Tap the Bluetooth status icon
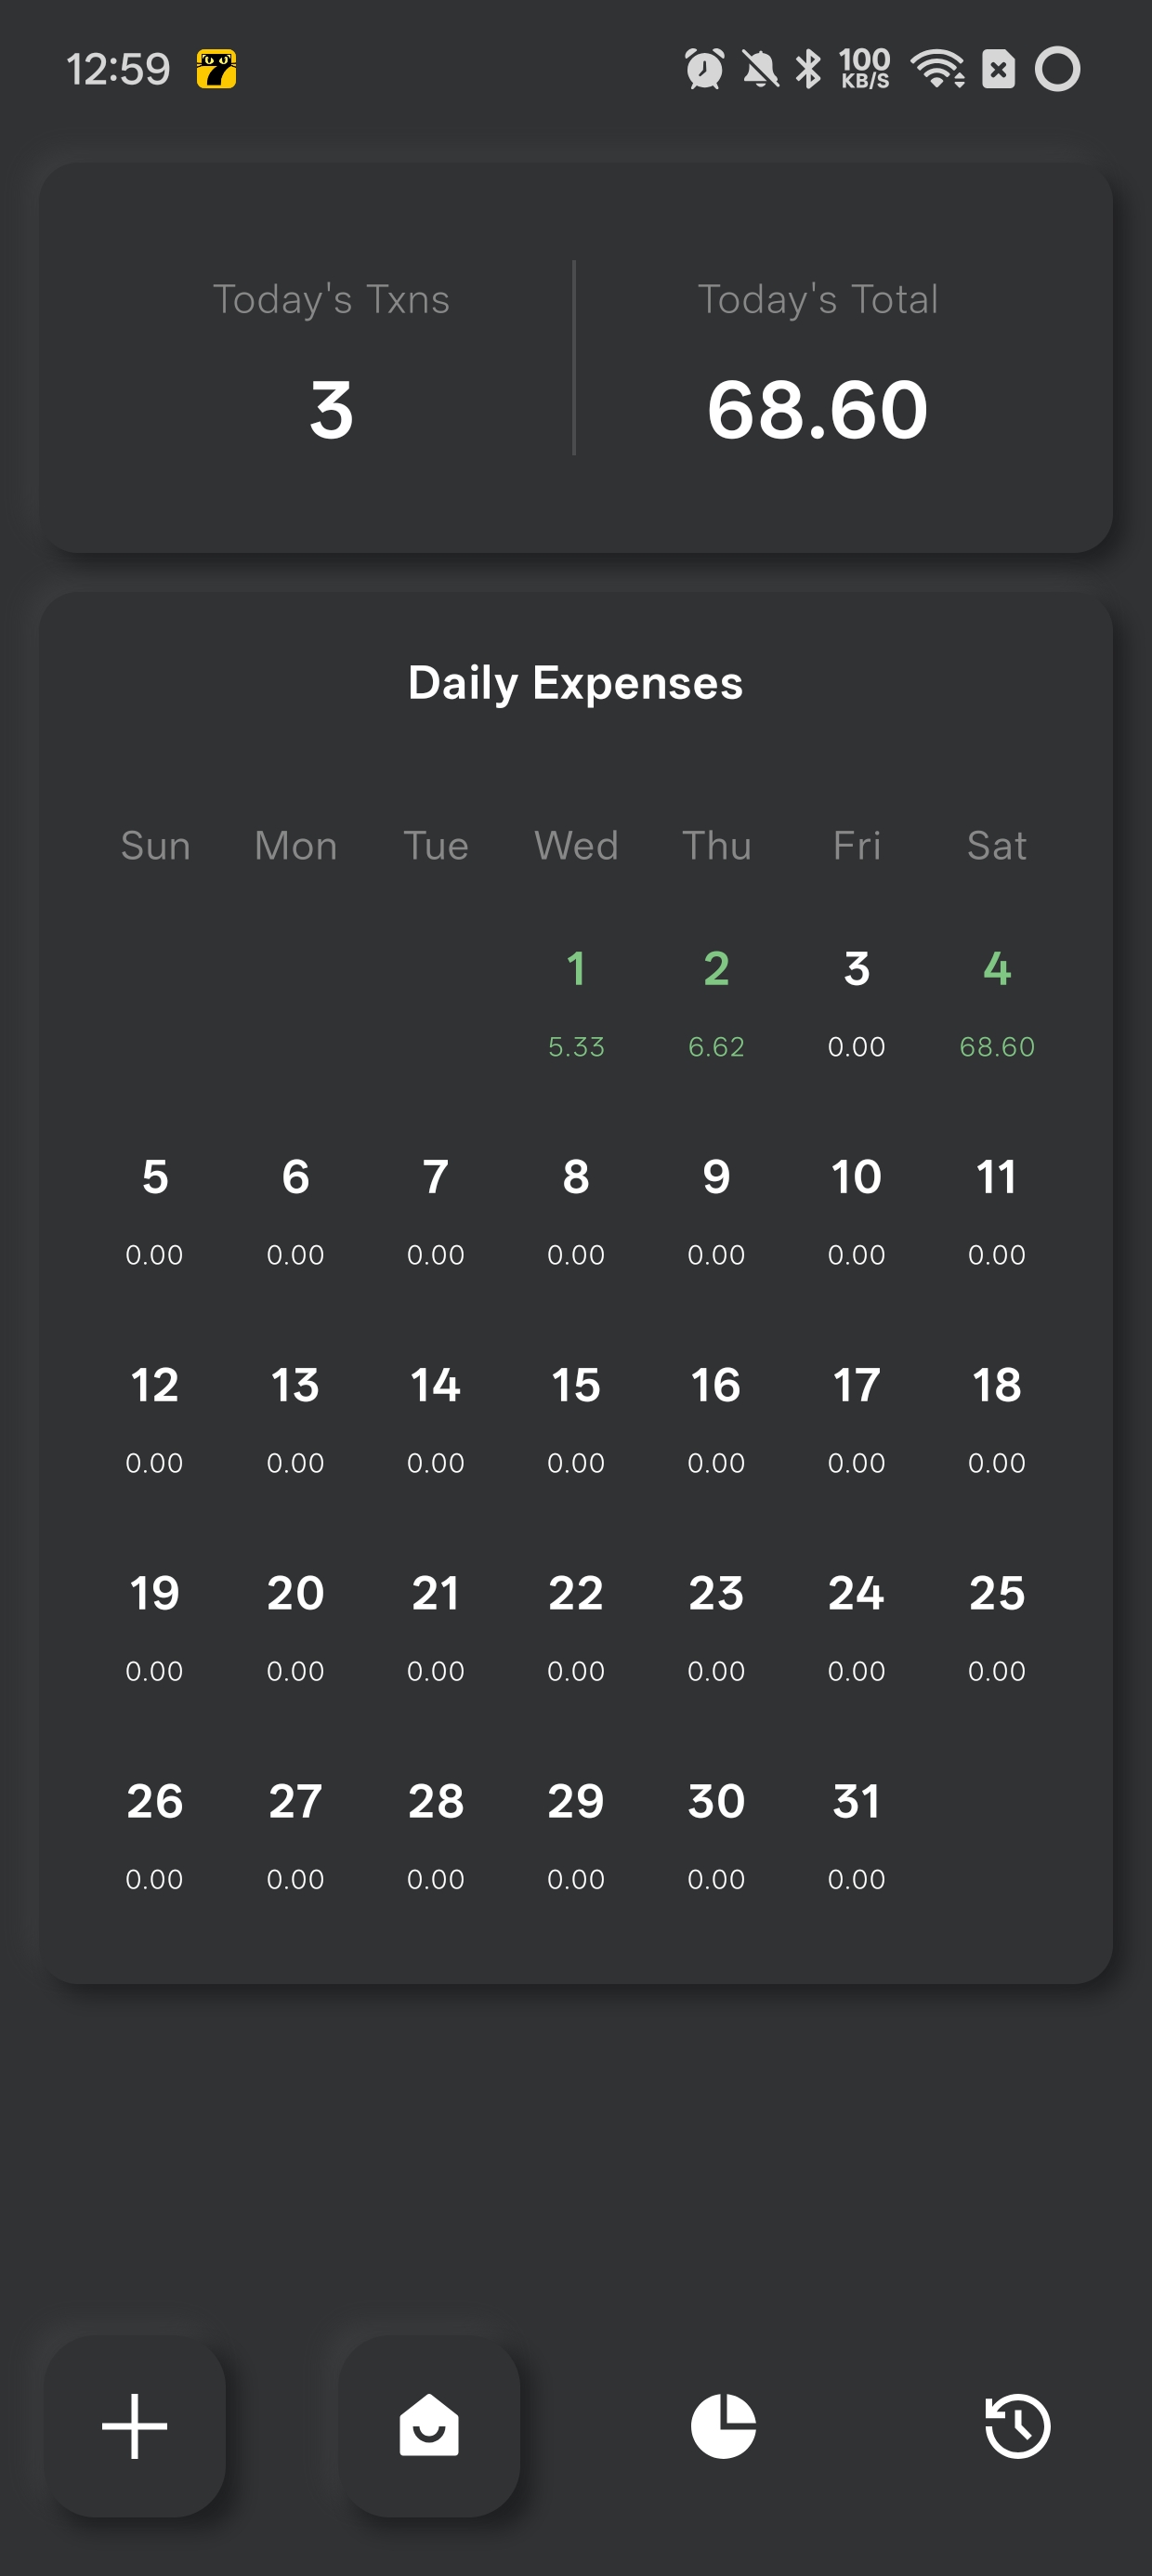The width and height of the screenshot is (1152, 2576). (808, 69)
